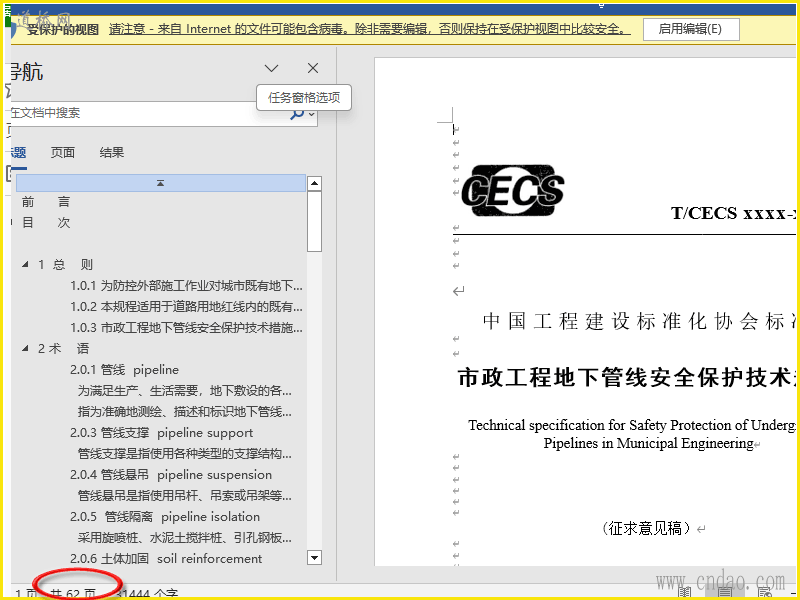800x600 pixels.
Task: Click the 中国工程建设标准化协会标准 line
Action: 639,321
